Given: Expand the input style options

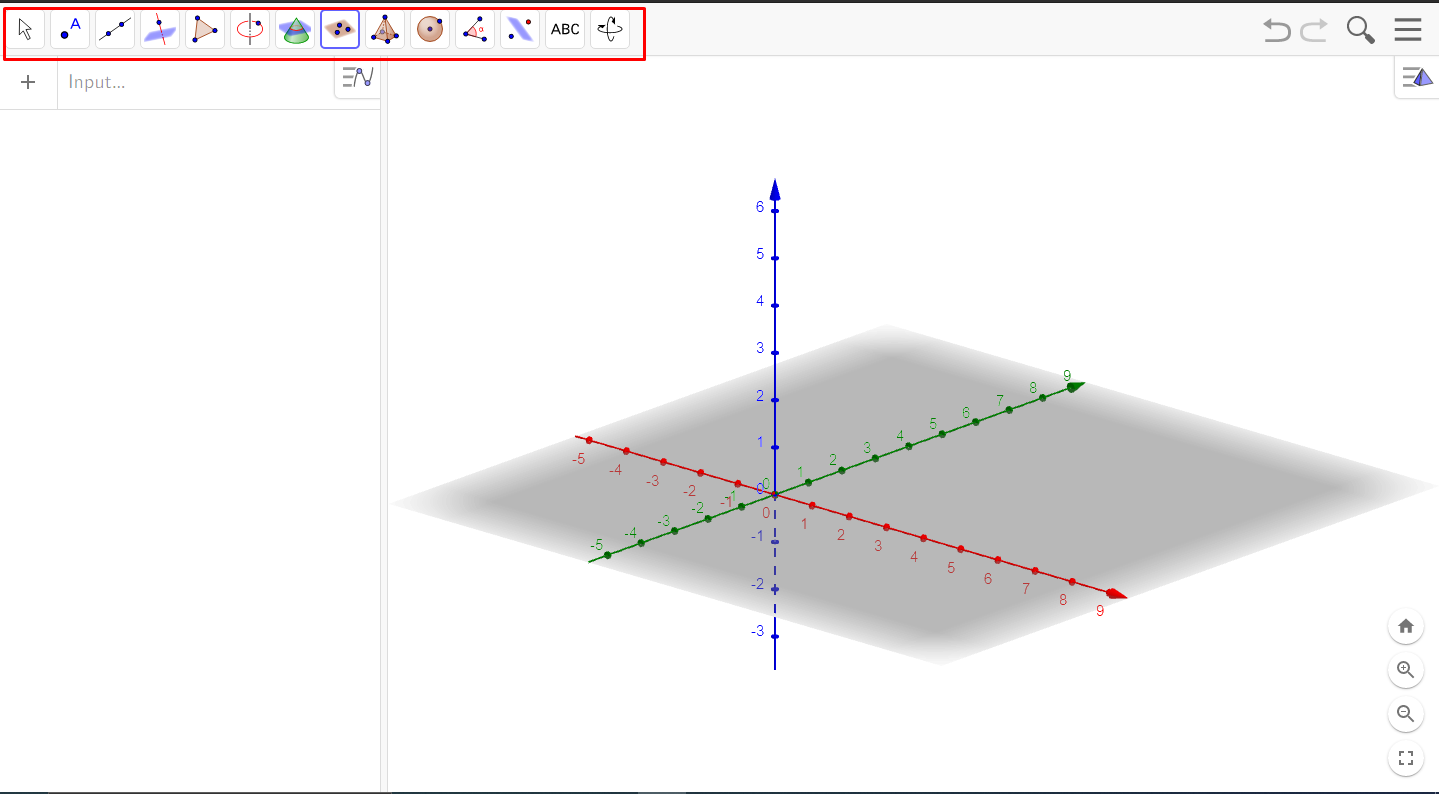Looking at the screenshot, I should click(x=356, y=78).
